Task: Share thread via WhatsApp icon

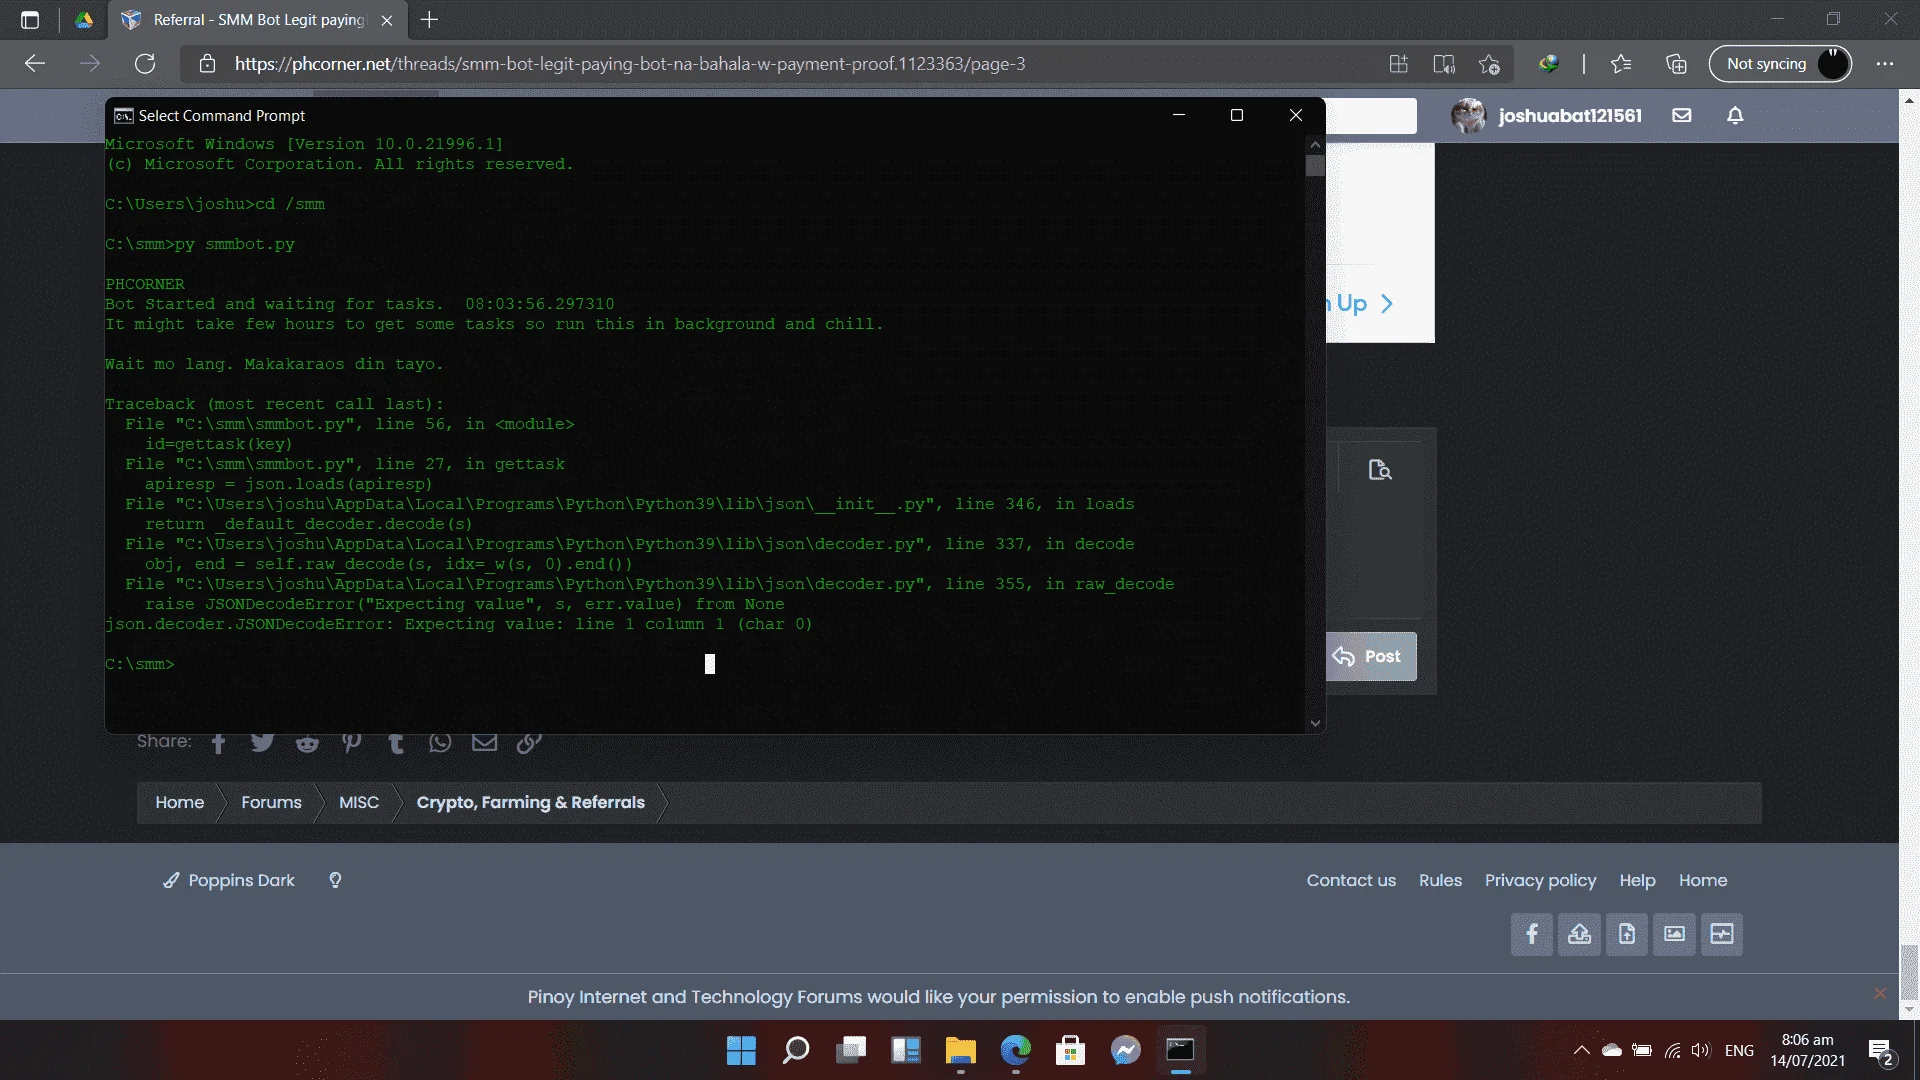Action: [440, 742]
